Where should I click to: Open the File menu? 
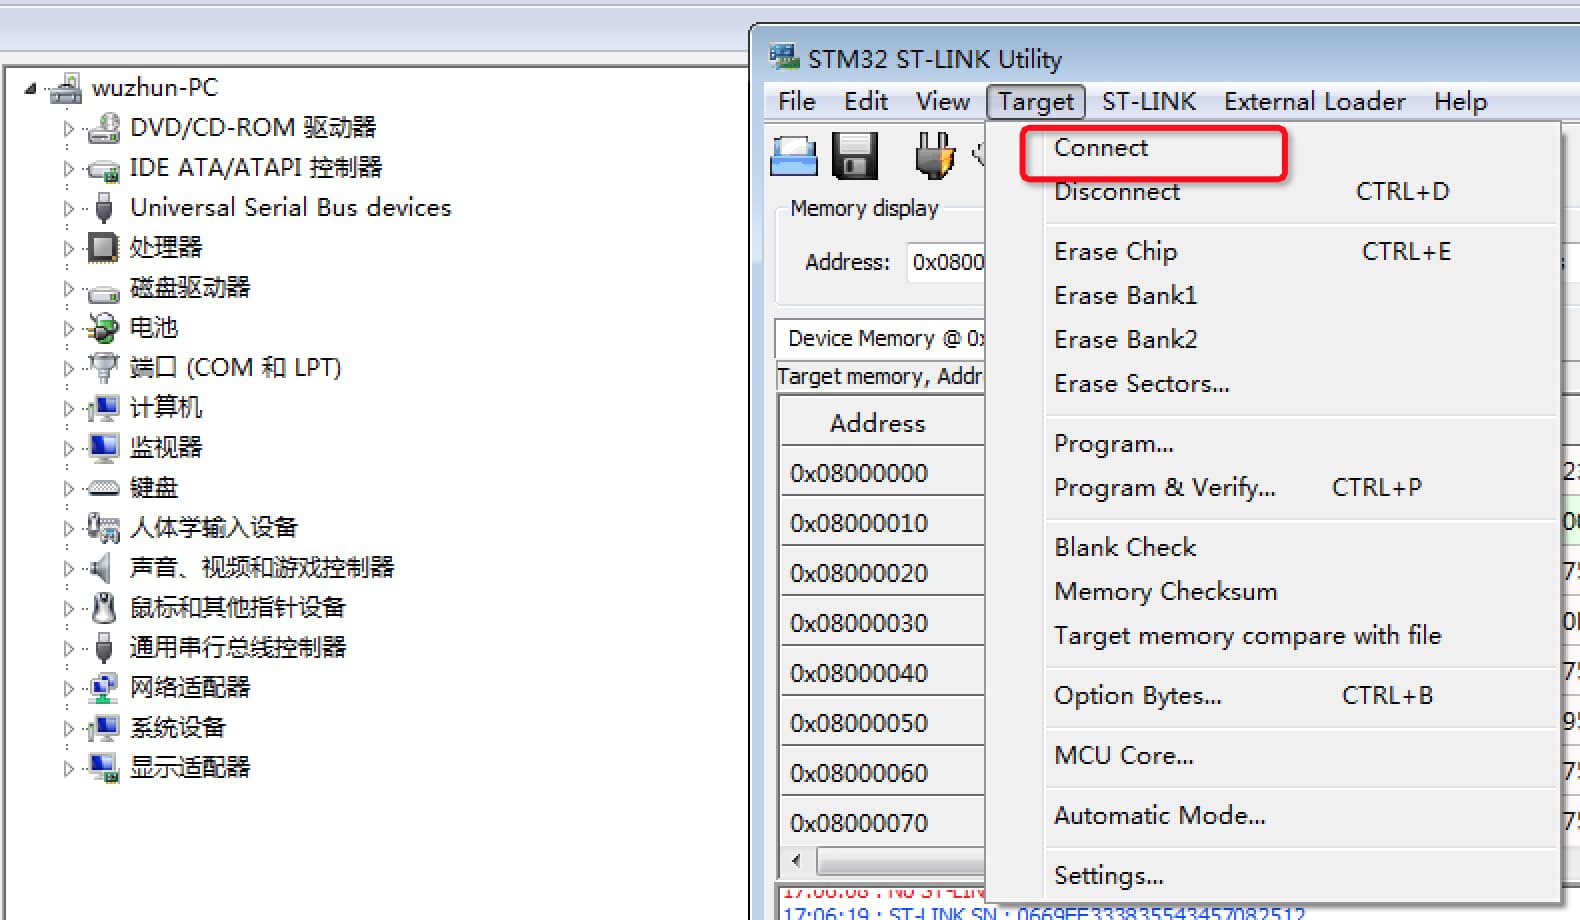click(x=797, y=102)
